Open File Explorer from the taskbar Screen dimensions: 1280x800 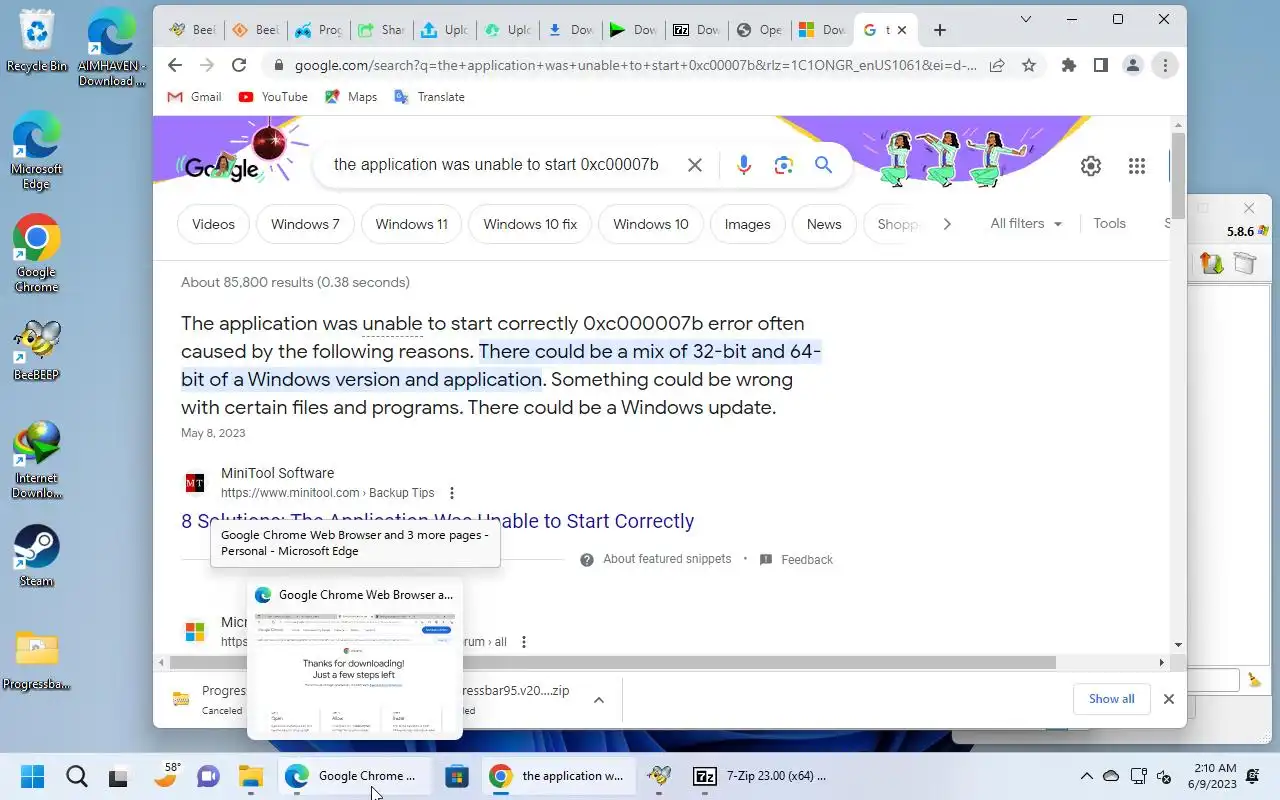point(250,776)
